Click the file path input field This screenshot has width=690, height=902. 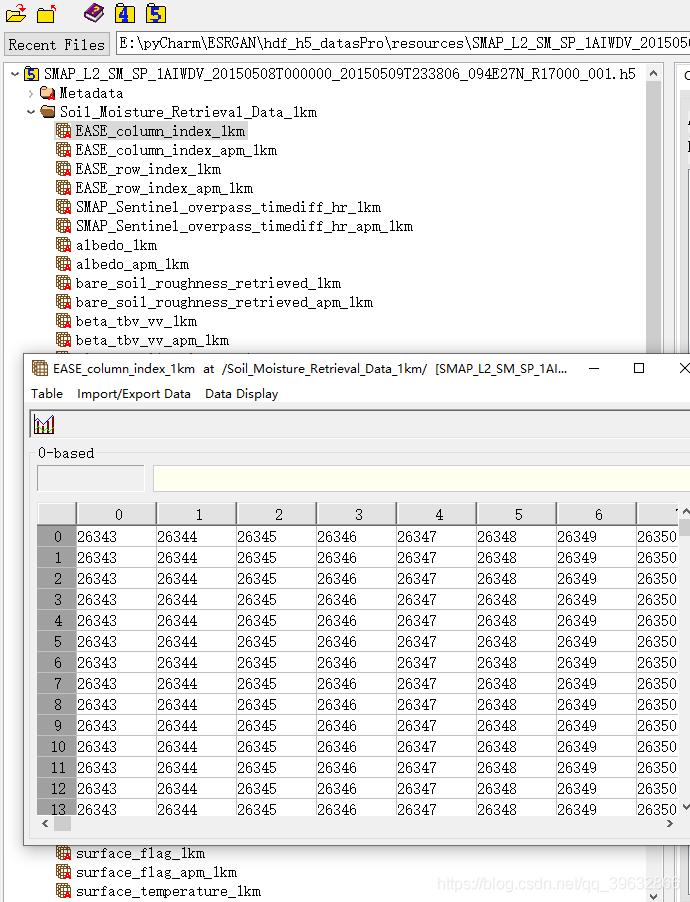[400, 44]
